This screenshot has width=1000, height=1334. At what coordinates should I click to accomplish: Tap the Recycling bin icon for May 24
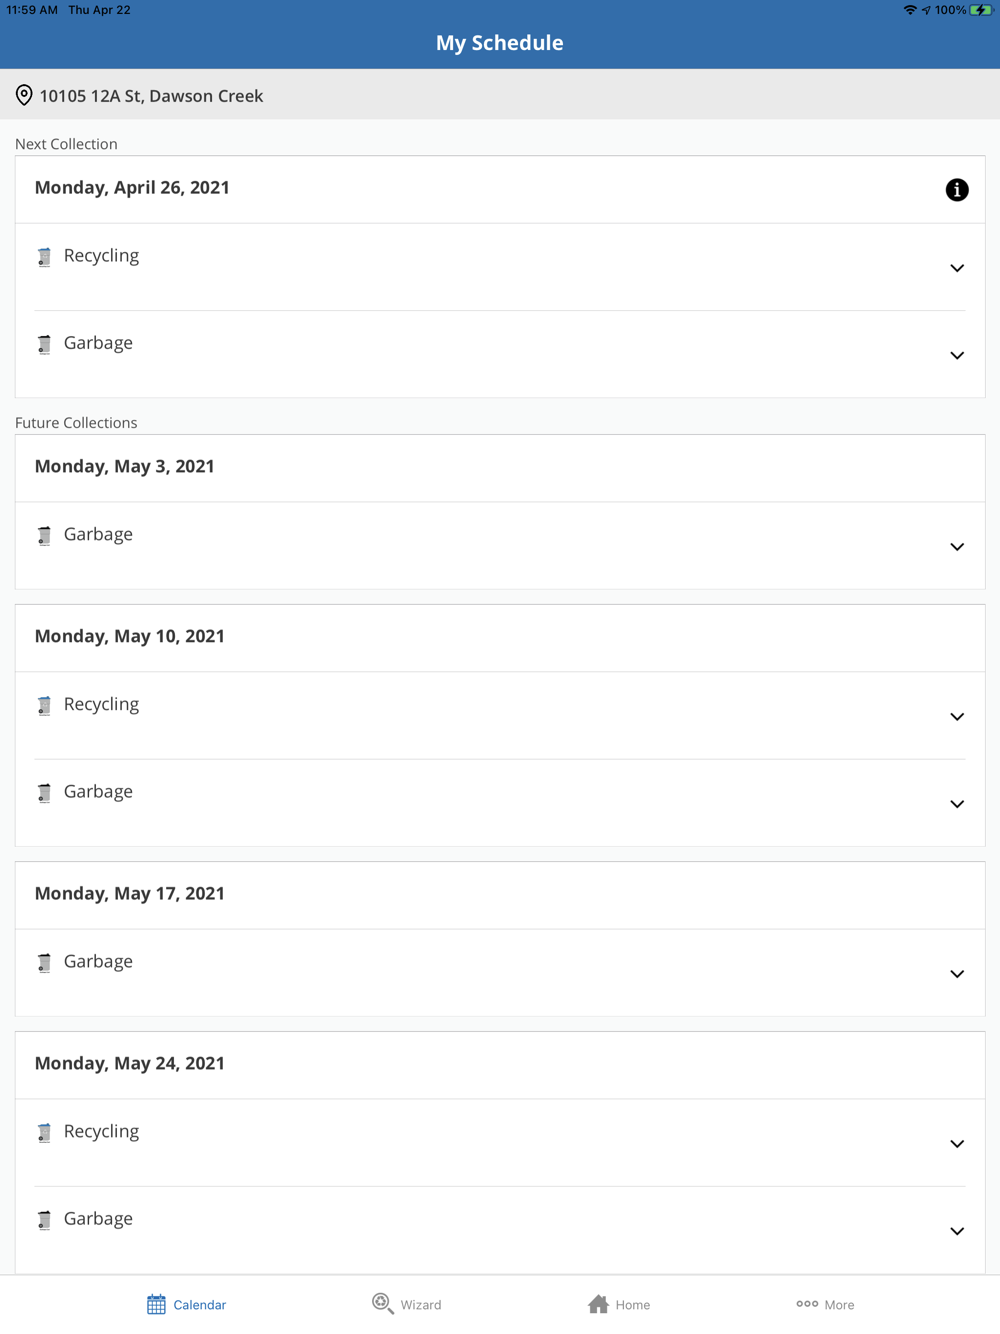click(44, 1133)
